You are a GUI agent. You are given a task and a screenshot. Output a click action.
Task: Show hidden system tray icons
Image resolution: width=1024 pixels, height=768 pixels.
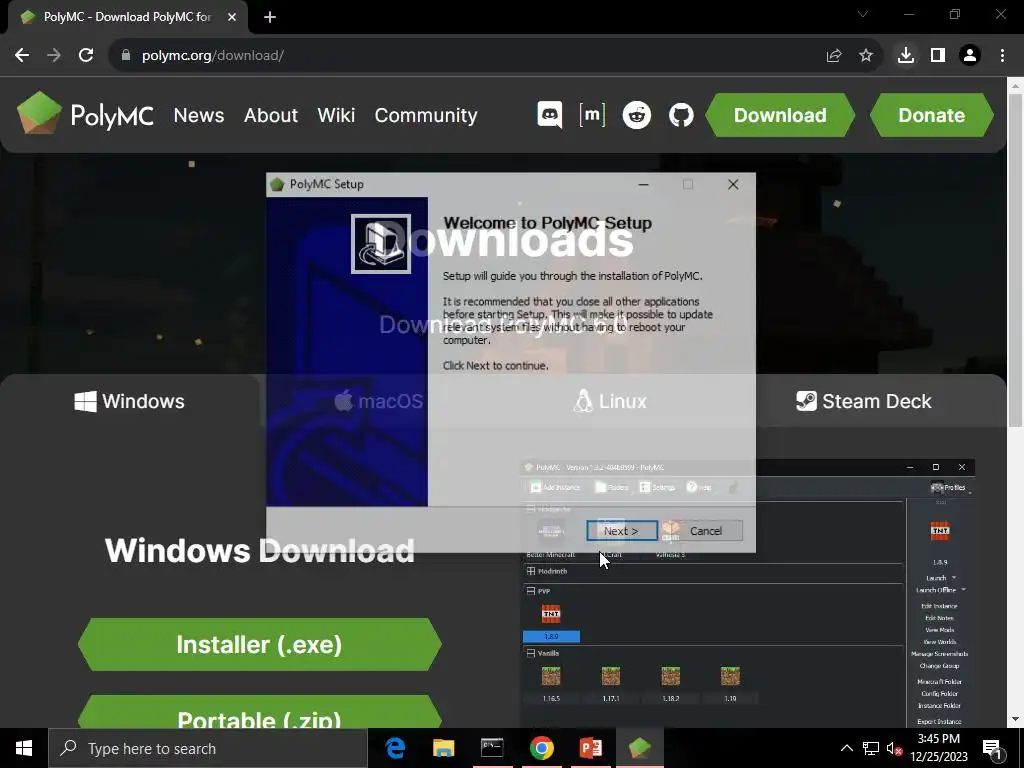click(846, 748)
